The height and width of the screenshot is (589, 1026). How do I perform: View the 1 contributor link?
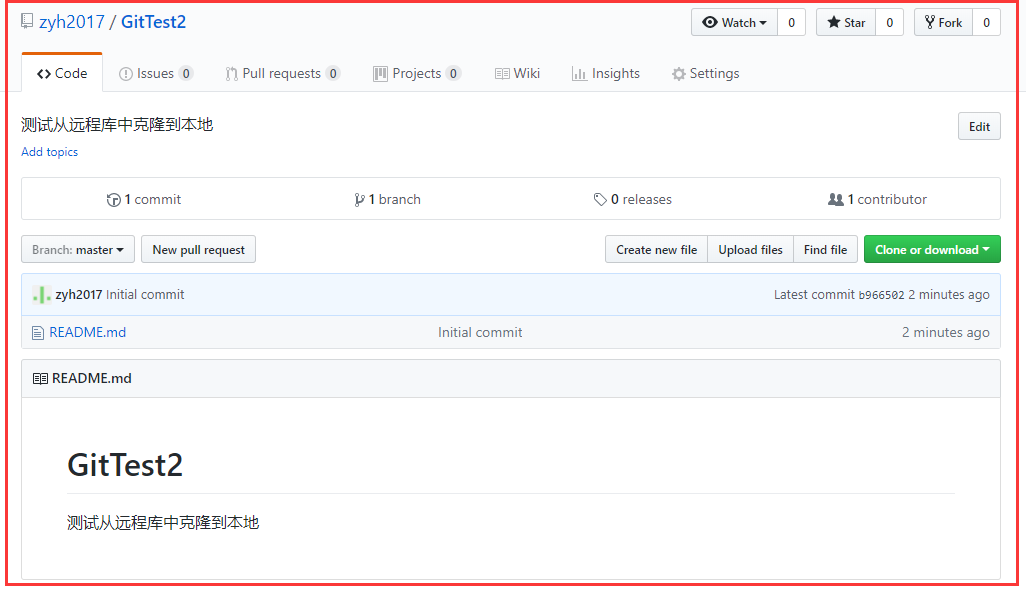point(877,199)
